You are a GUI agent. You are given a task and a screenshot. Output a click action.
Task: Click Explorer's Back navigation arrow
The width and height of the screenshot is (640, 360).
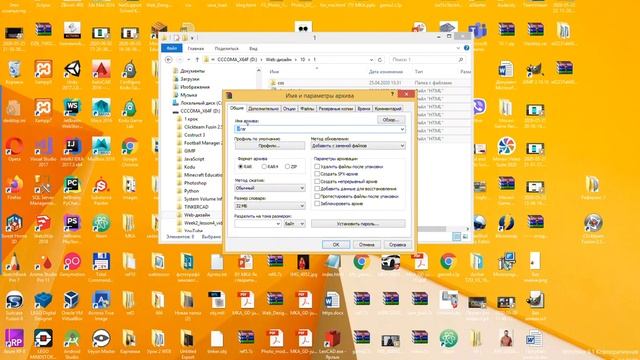click(x=169, y=60)
